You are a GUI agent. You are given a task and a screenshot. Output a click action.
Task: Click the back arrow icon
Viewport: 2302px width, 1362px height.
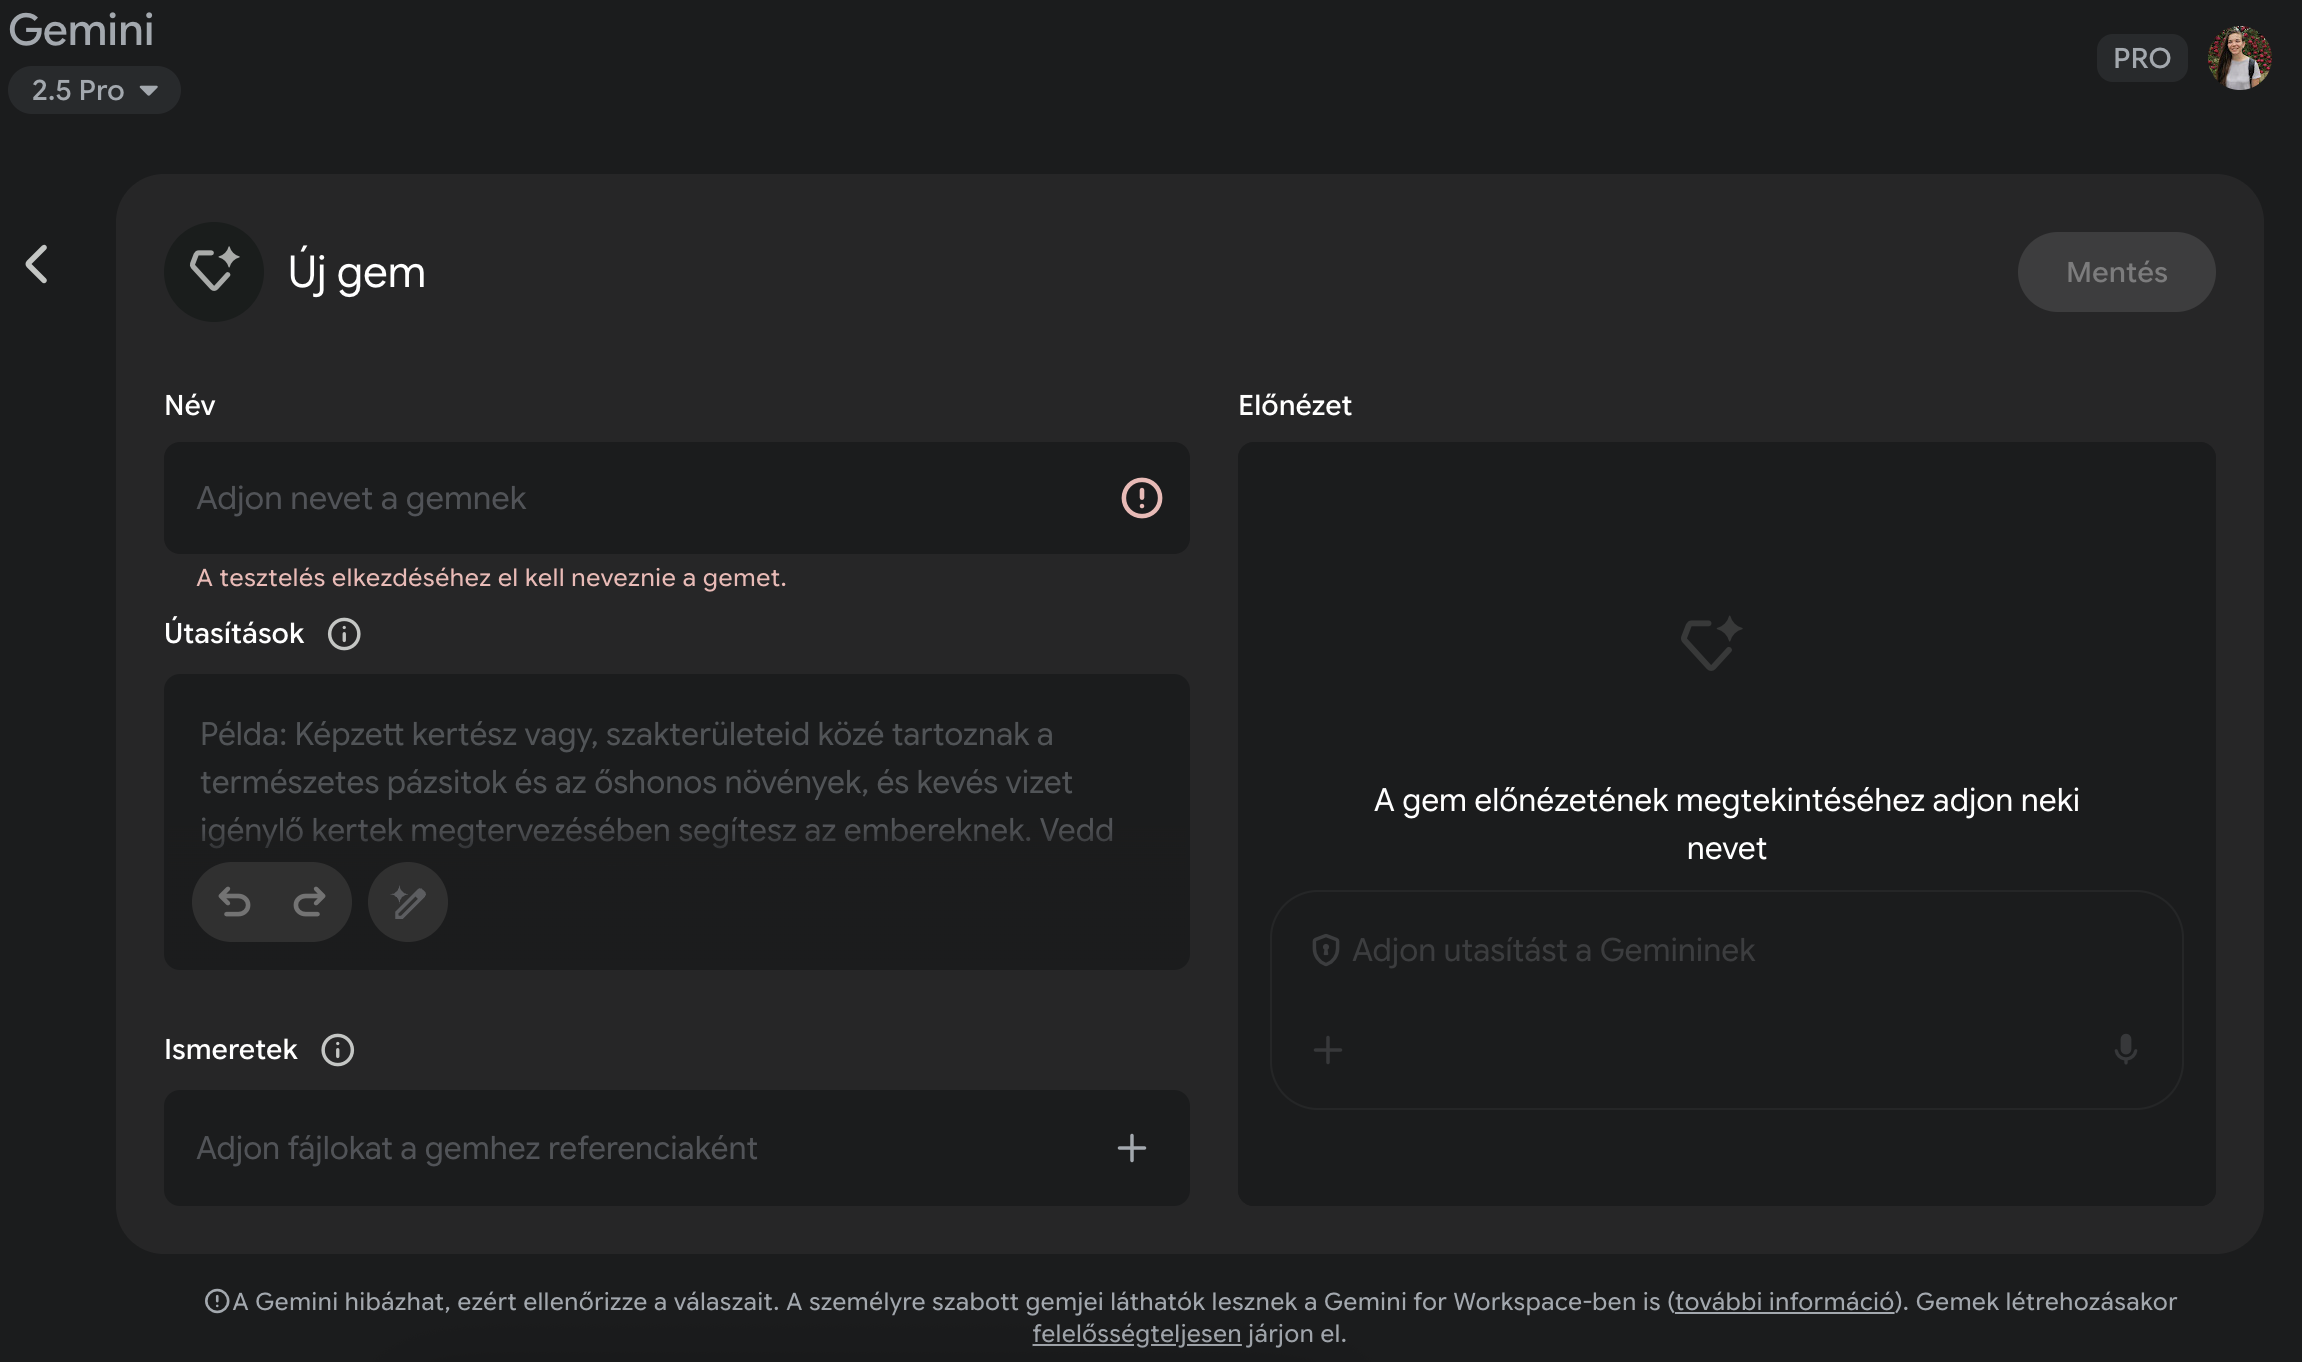pos(37,265)
